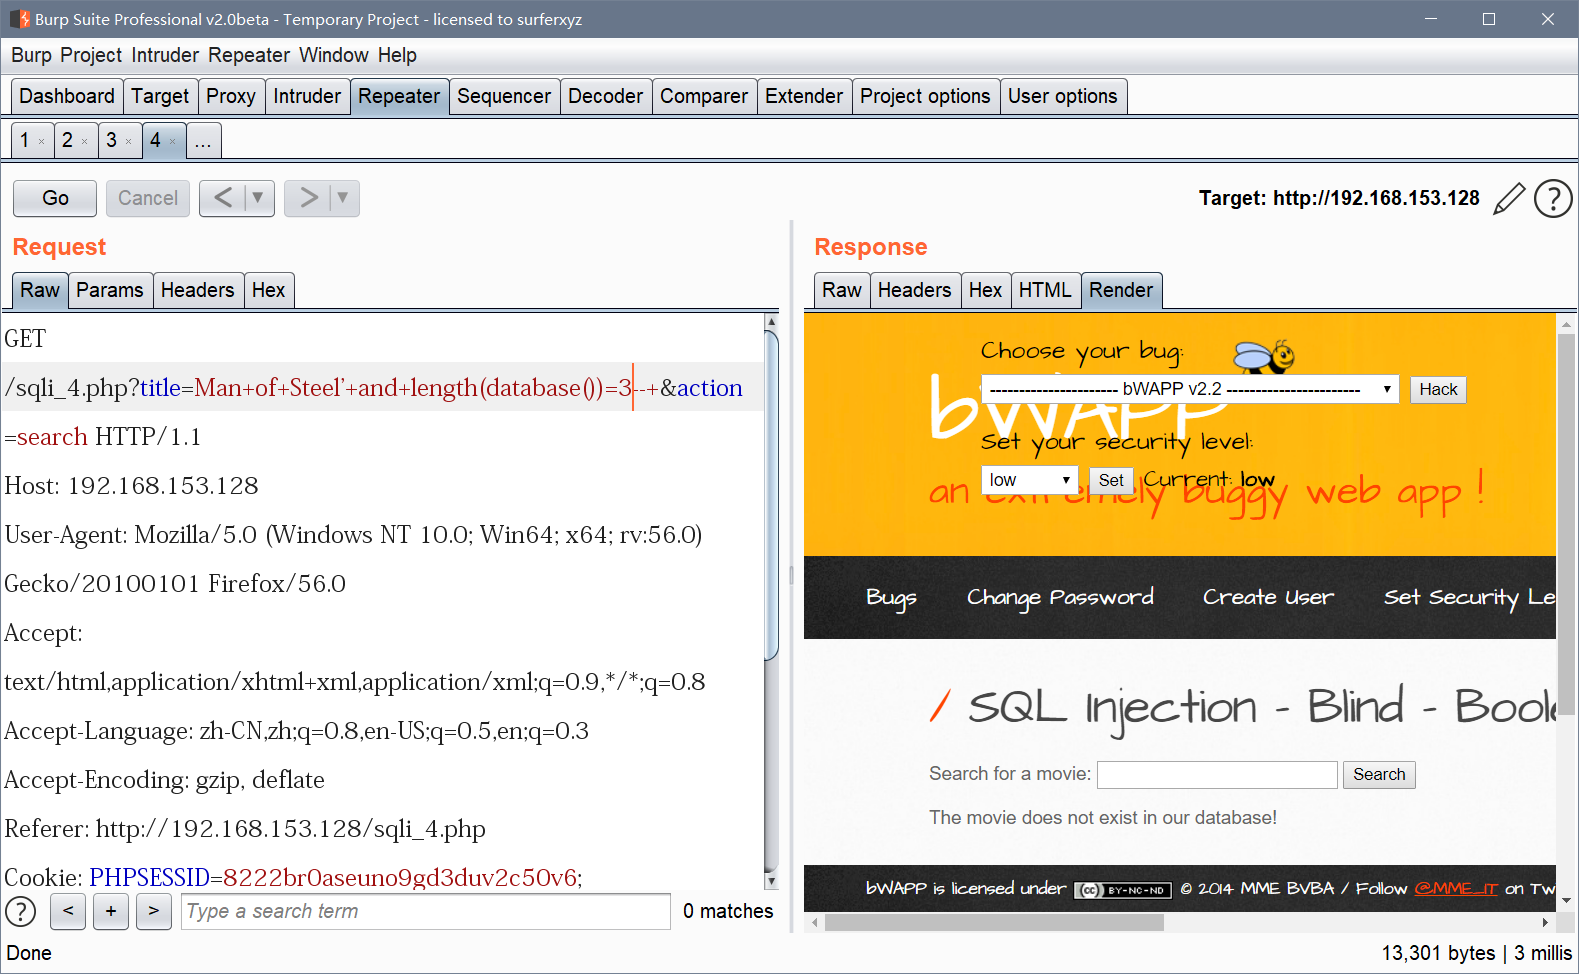The height and width of the screenshot is (974, 1579).
Task: Select Repeater sub-tab 3
Action: pos(112,140)
